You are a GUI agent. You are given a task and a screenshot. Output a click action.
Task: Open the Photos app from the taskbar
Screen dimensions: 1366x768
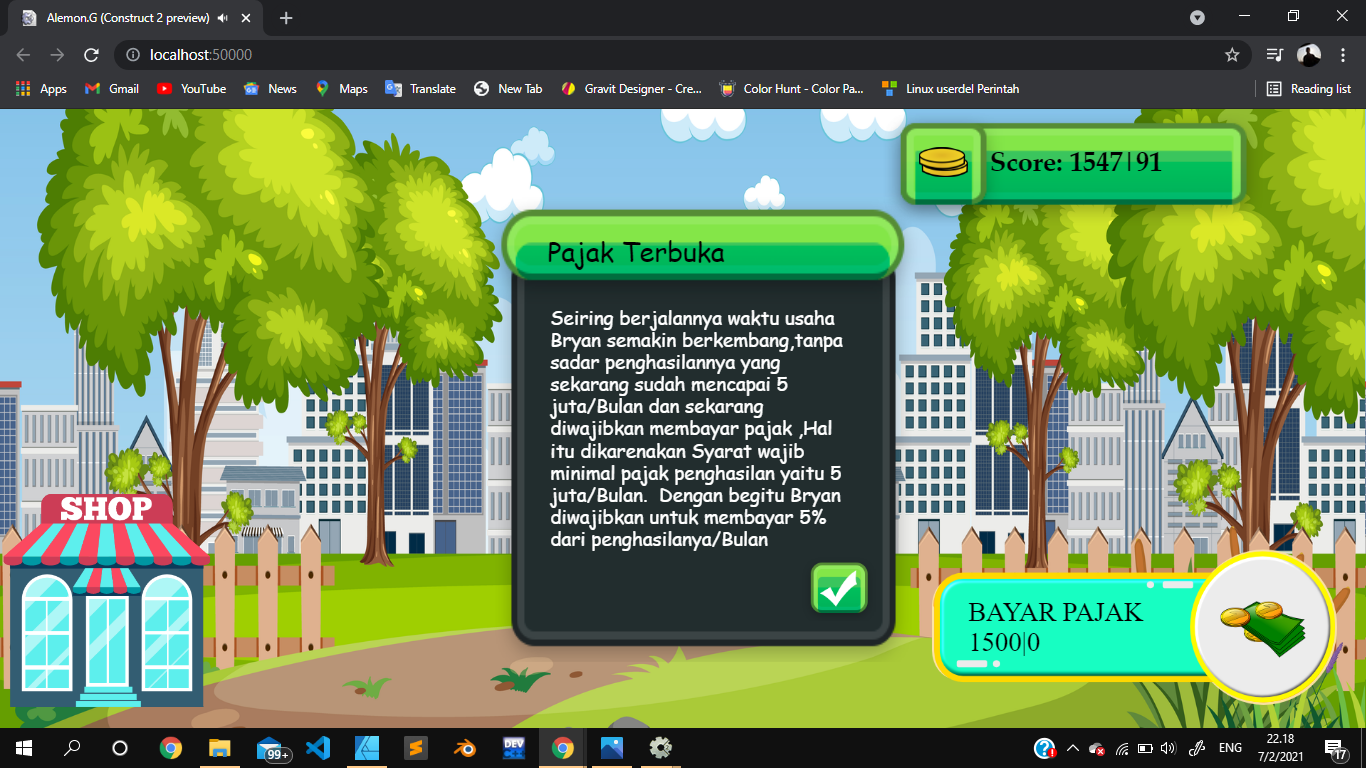tap(612, 748)
